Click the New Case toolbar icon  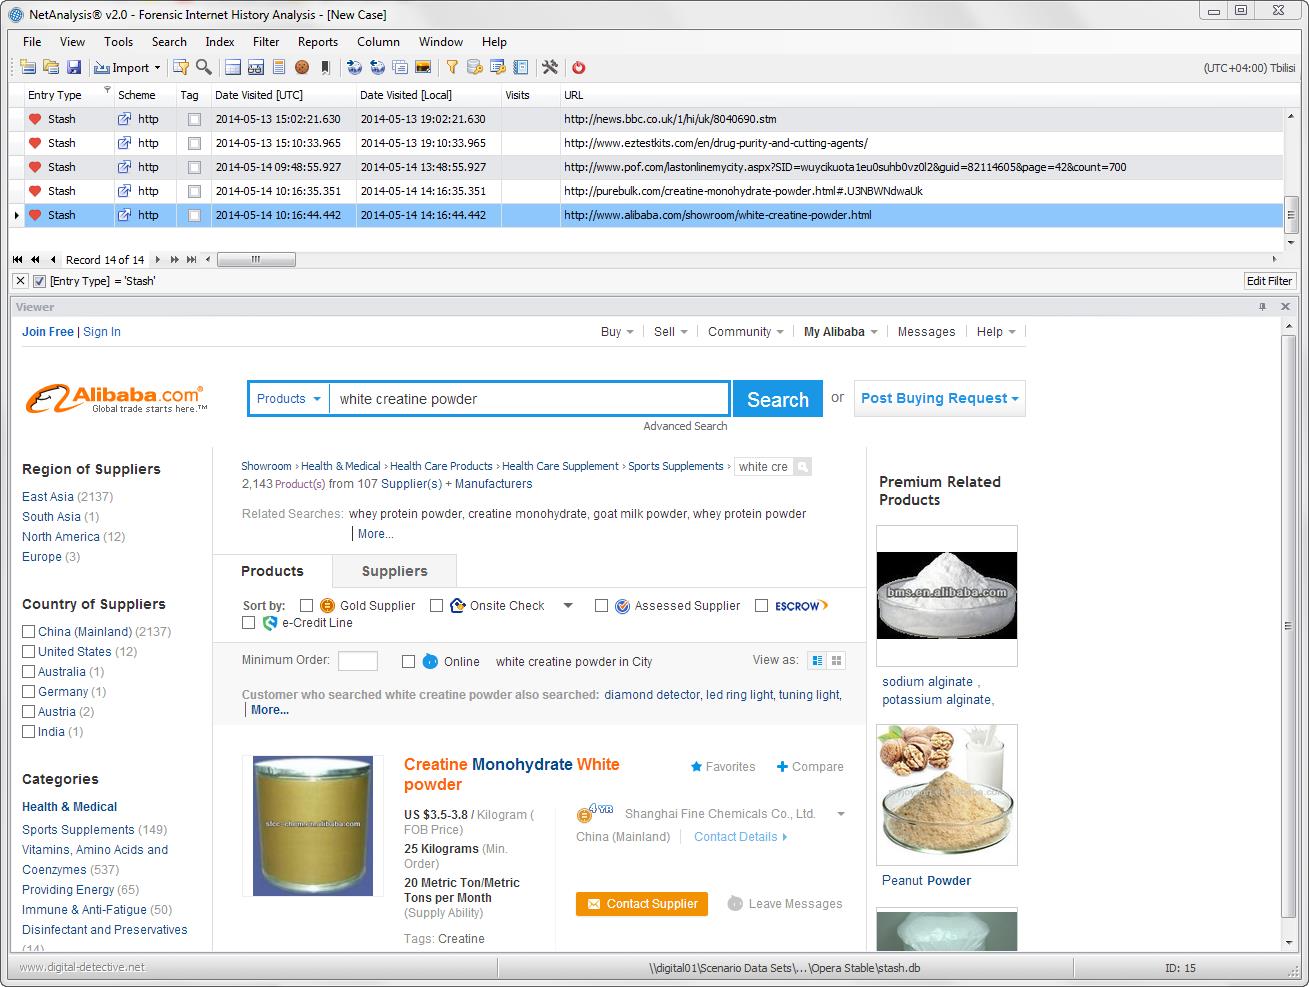coord(28,67)
